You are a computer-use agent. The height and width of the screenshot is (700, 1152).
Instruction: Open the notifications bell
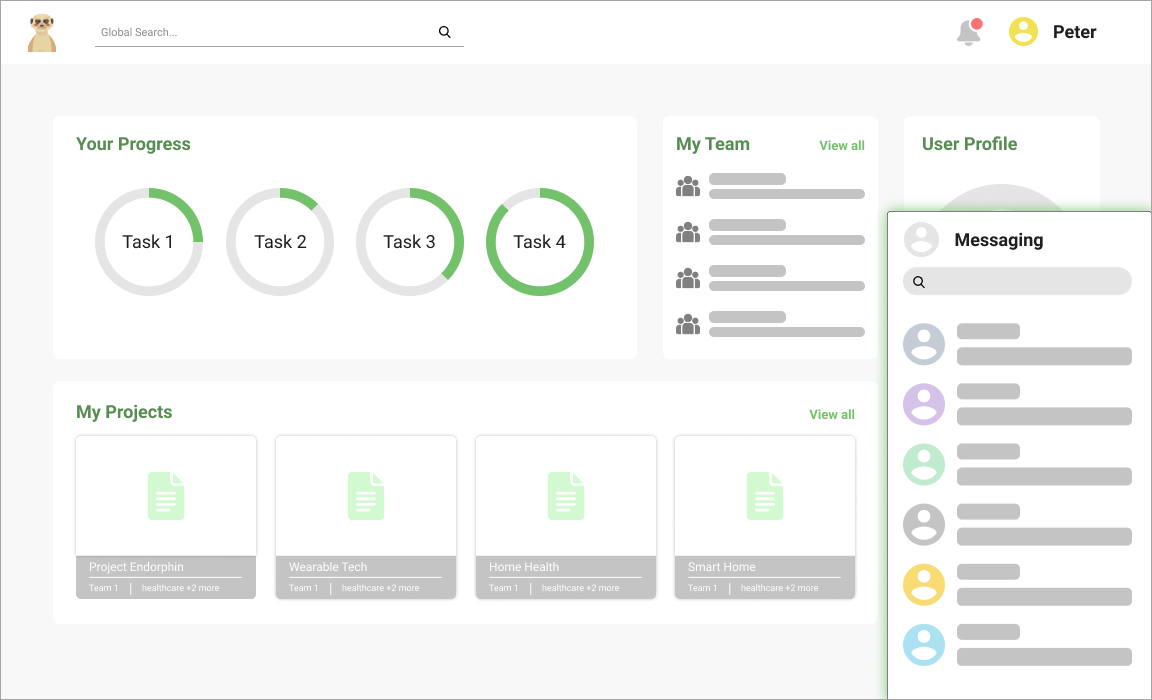968,33
